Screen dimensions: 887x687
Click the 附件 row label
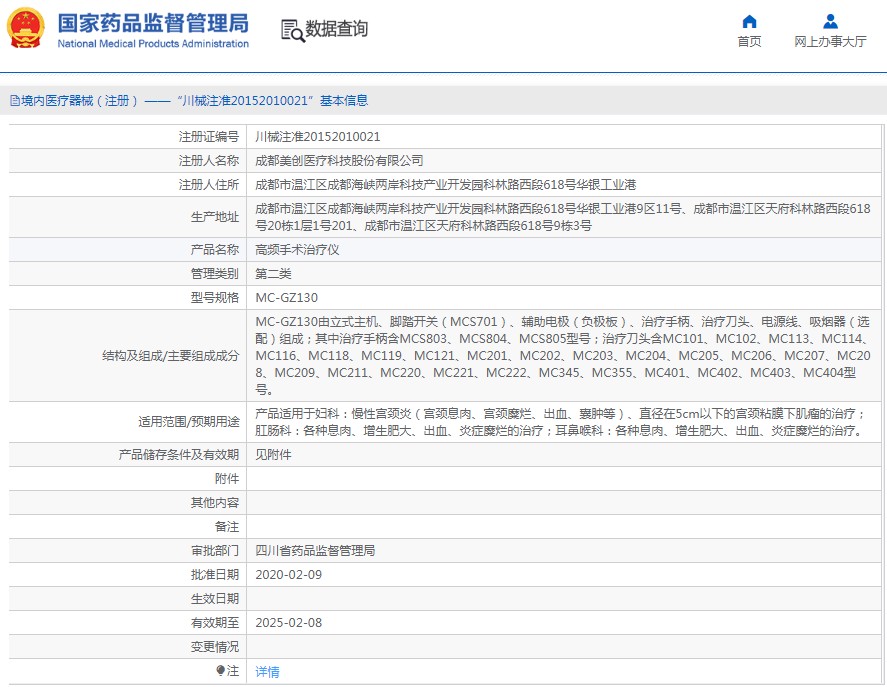[227, 479]
